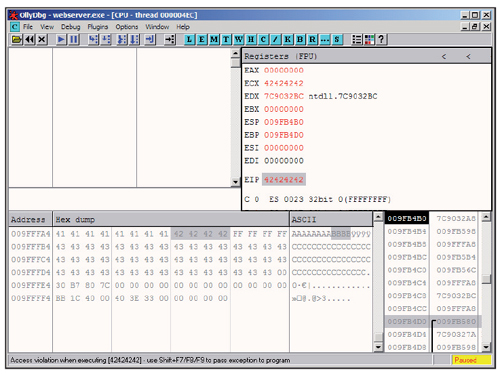This screenshot has width=500, height=374.
Task: Click the Run program play icon
Action: tap(61, 40)
